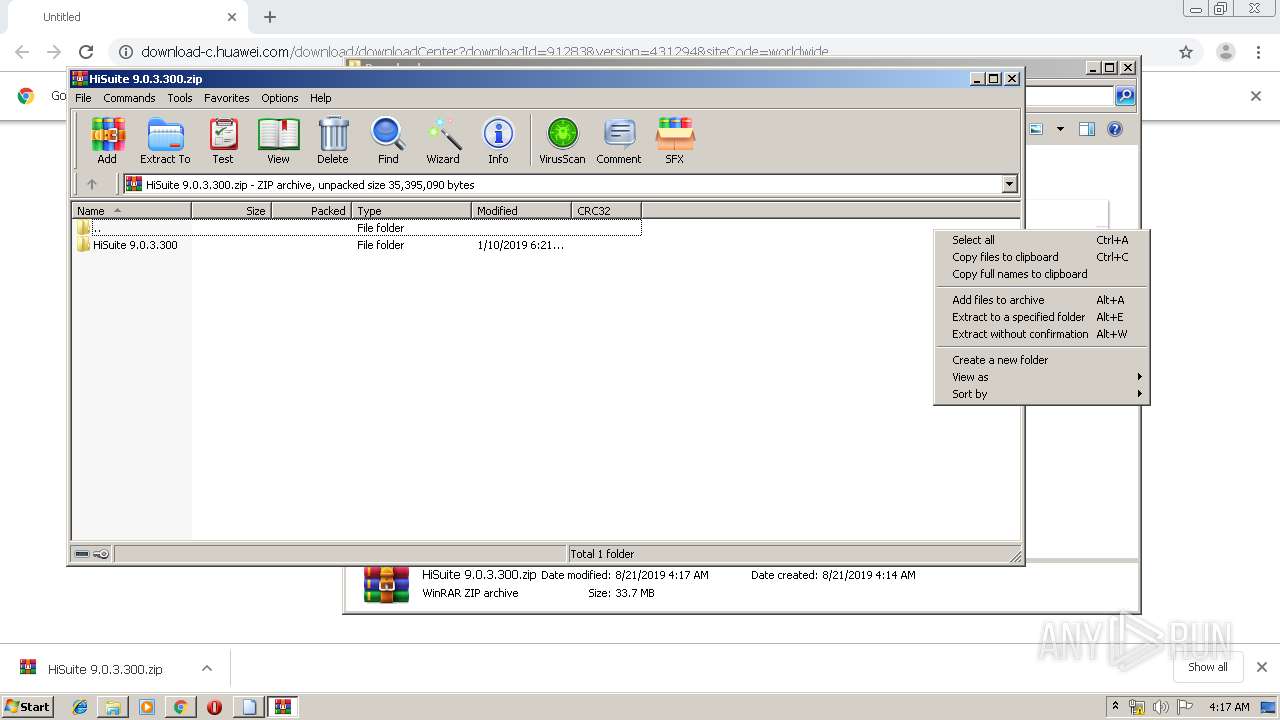Select the HiSuite 9.0.3.300 folder row
Viewport: 1280px width, 720px height.
[357, 245]
